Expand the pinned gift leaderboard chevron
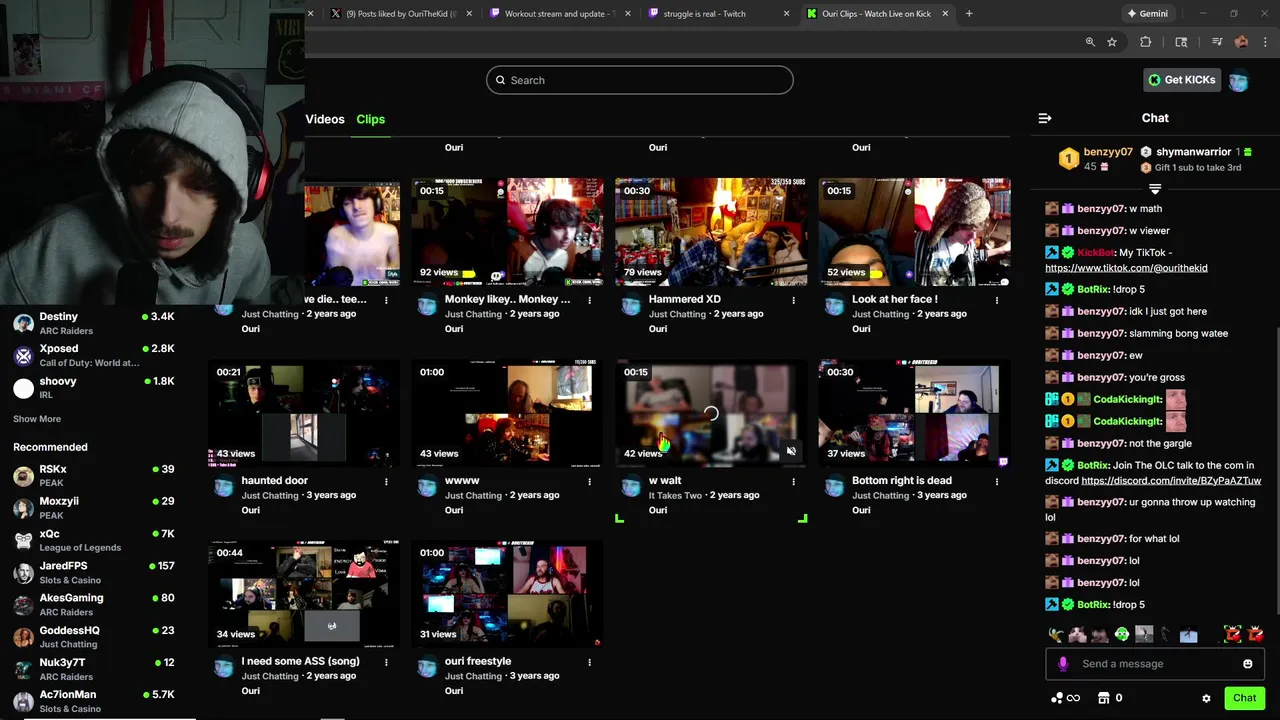Screen dimensions: 1280x720 tap(1155, 188)
